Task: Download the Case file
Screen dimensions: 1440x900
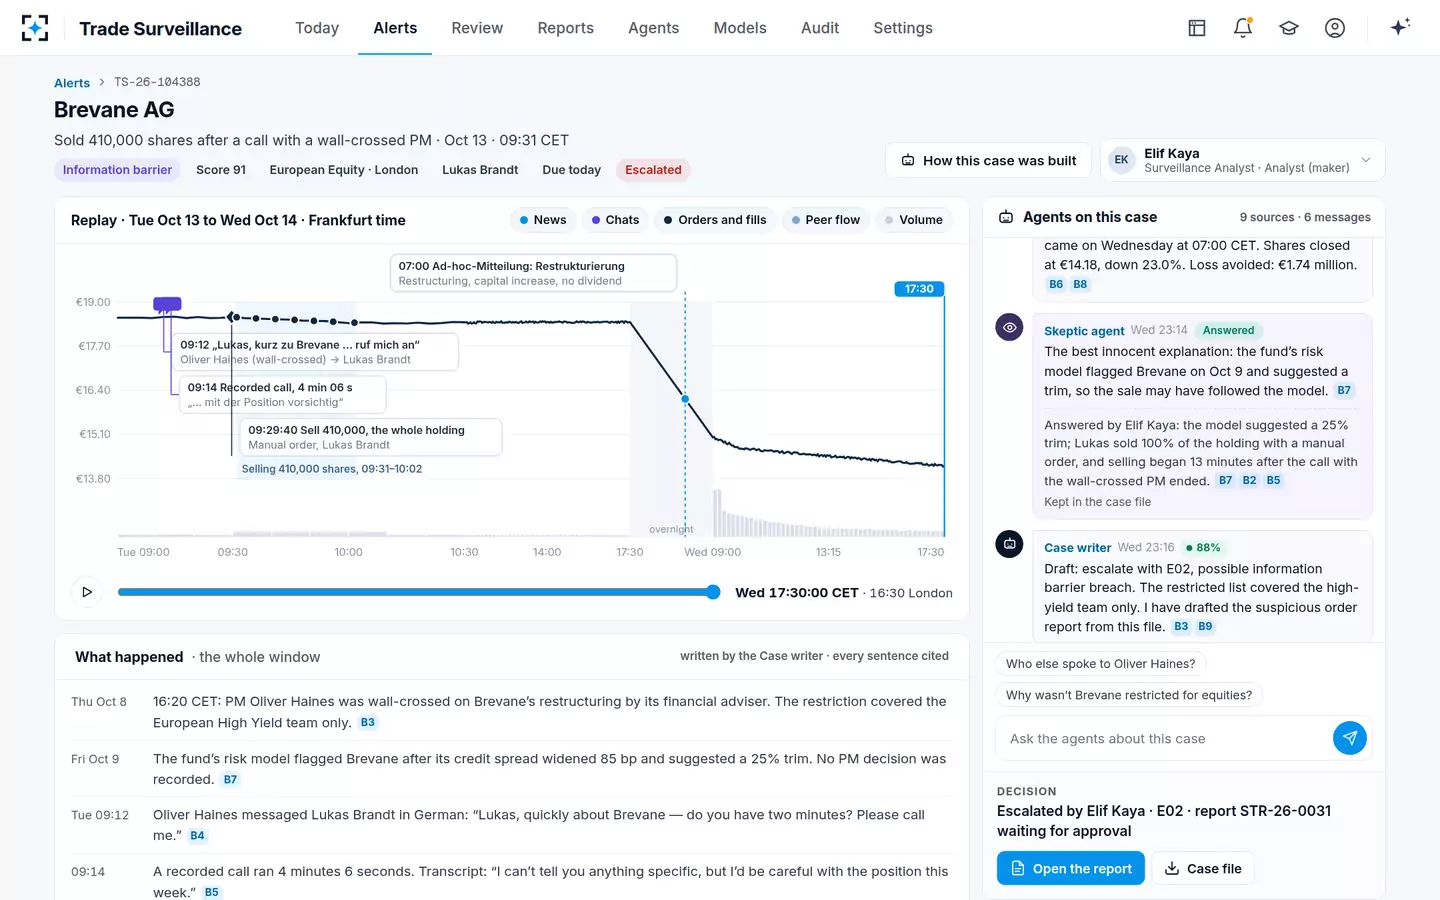Action: [1203, 868]
